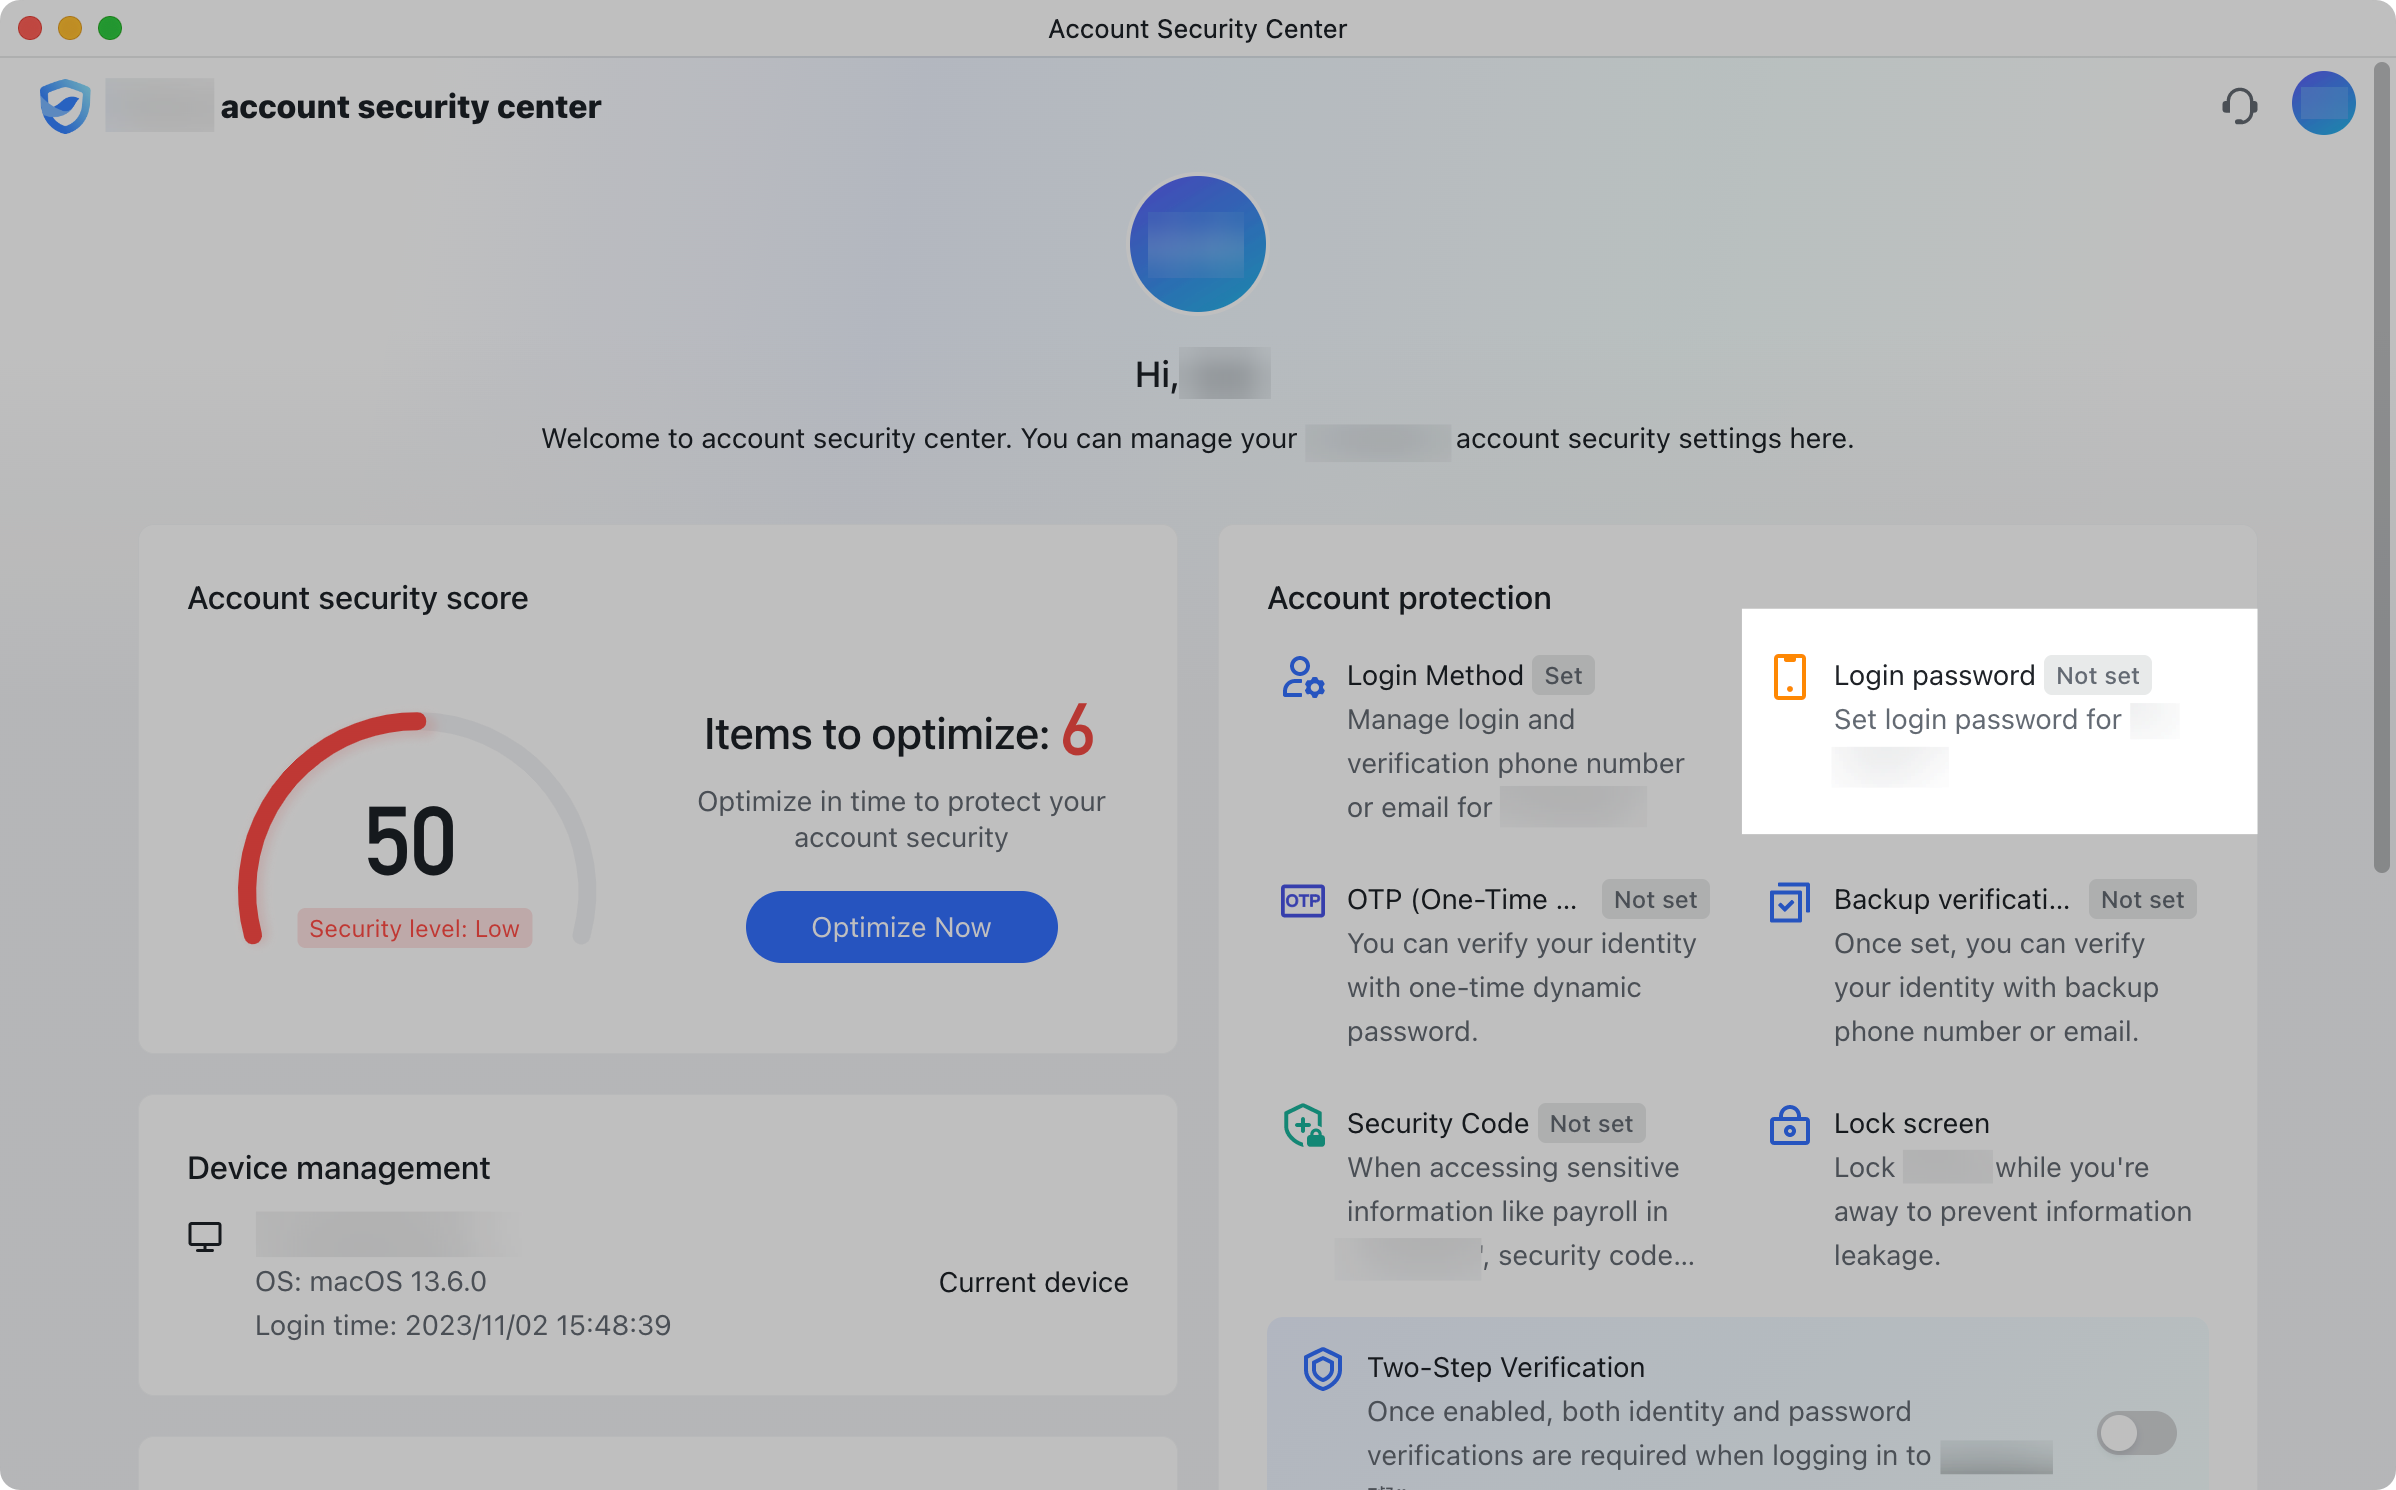Select the Login Method gear icon

tap(1303, 676)
